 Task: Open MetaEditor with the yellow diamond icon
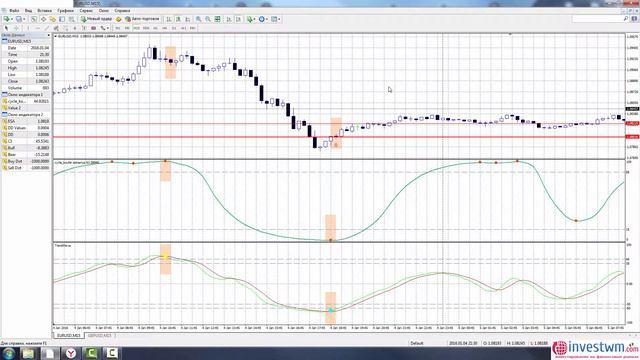coord(118,19)
